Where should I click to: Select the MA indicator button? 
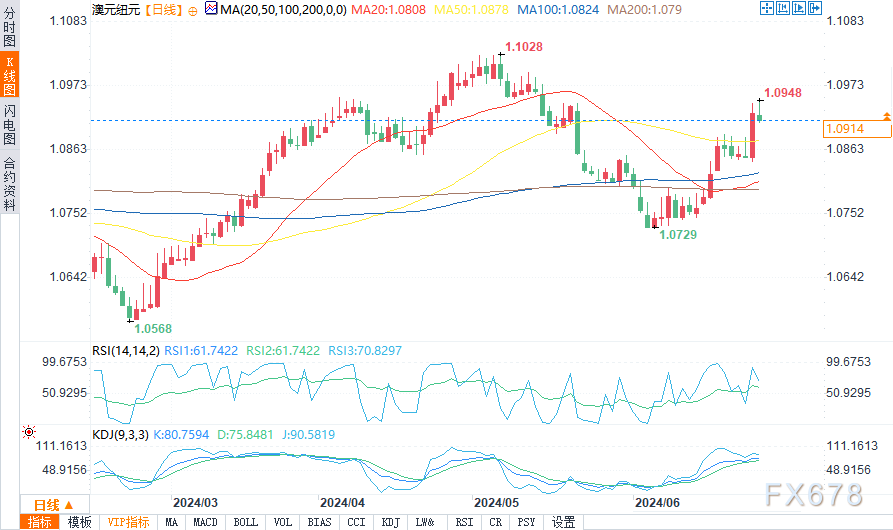pos(171,522)
